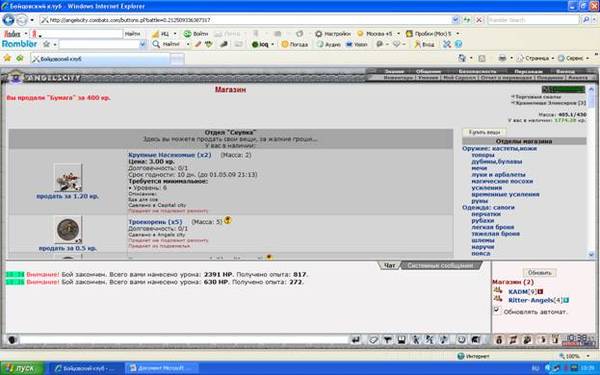
Task: Open info icon after Ritter-Angels[4]
Action: [x=566, y=300]
